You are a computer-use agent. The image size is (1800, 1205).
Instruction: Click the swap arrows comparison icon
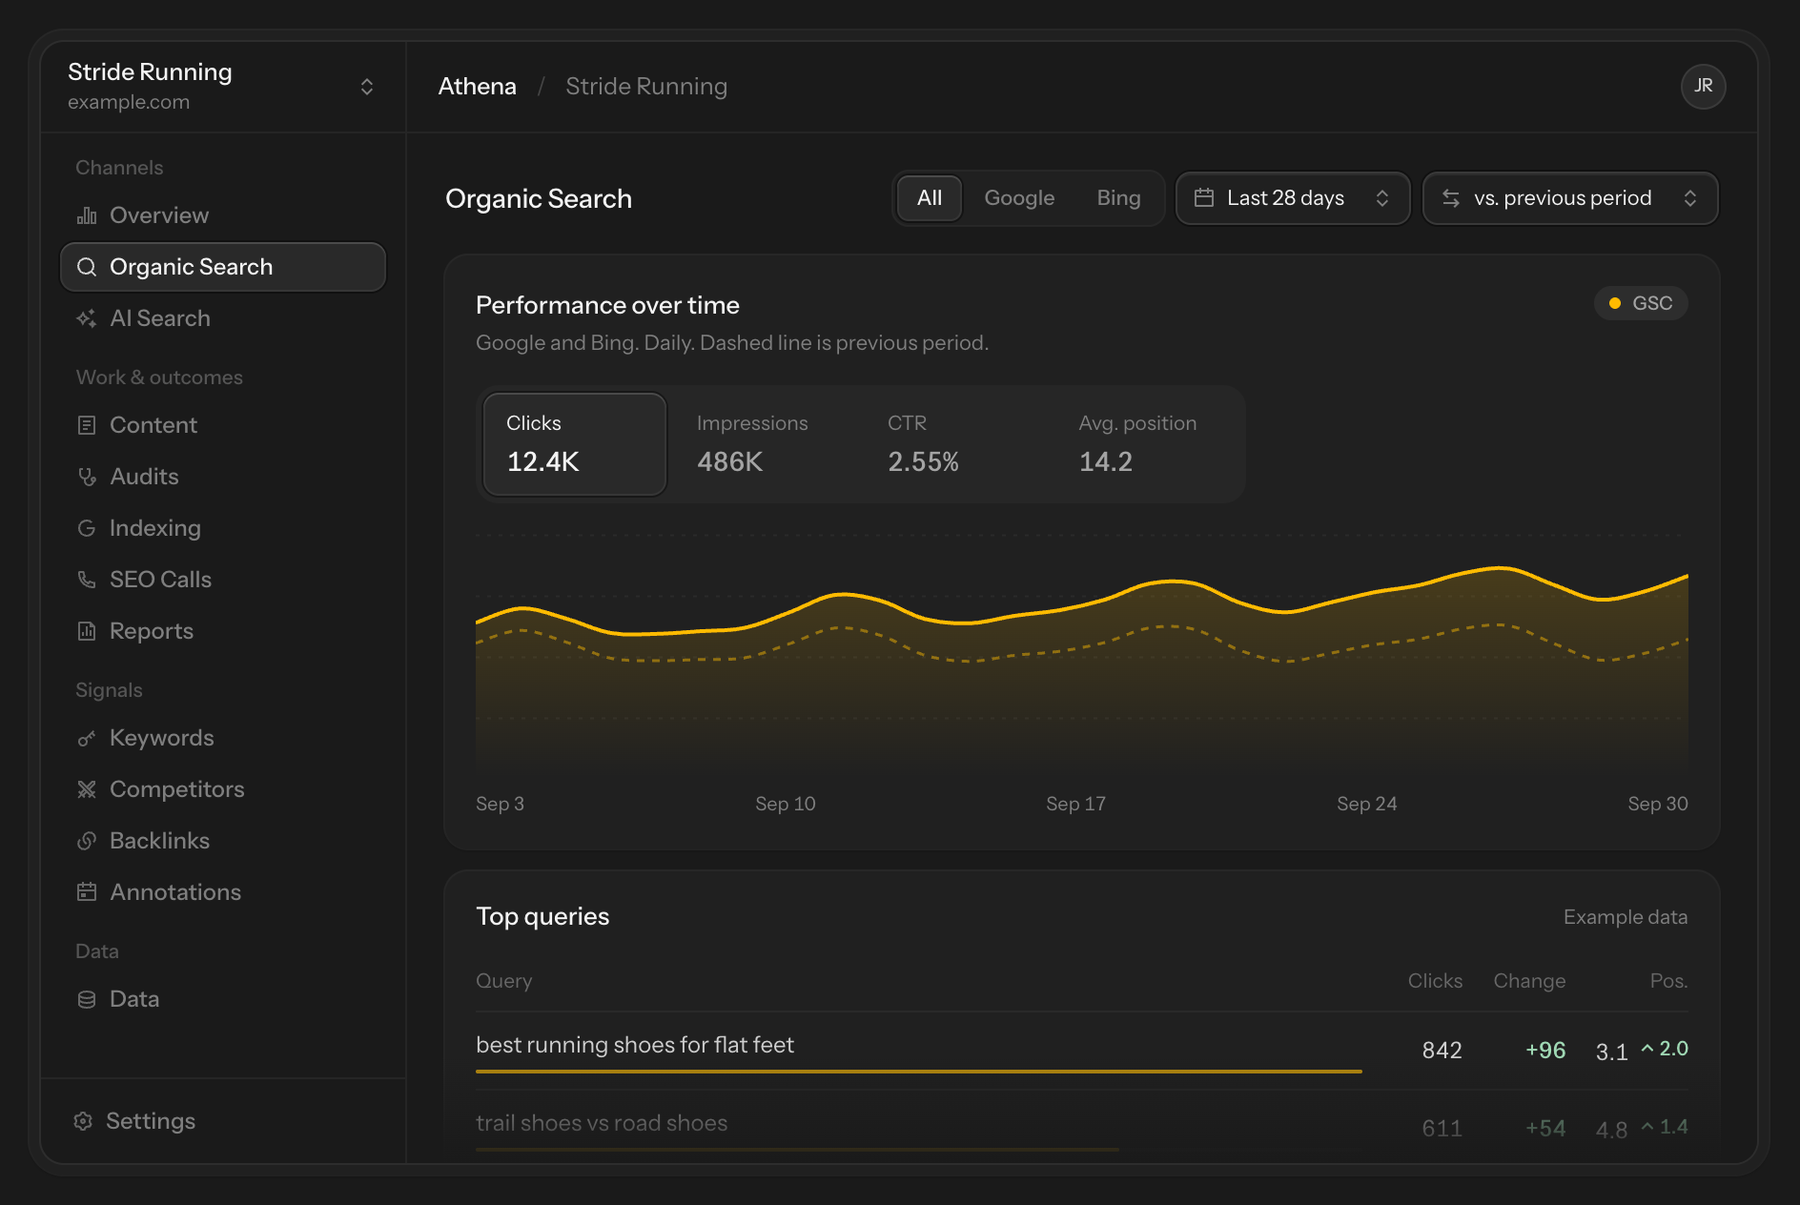pyautogui.click(x=1451, y=198)
